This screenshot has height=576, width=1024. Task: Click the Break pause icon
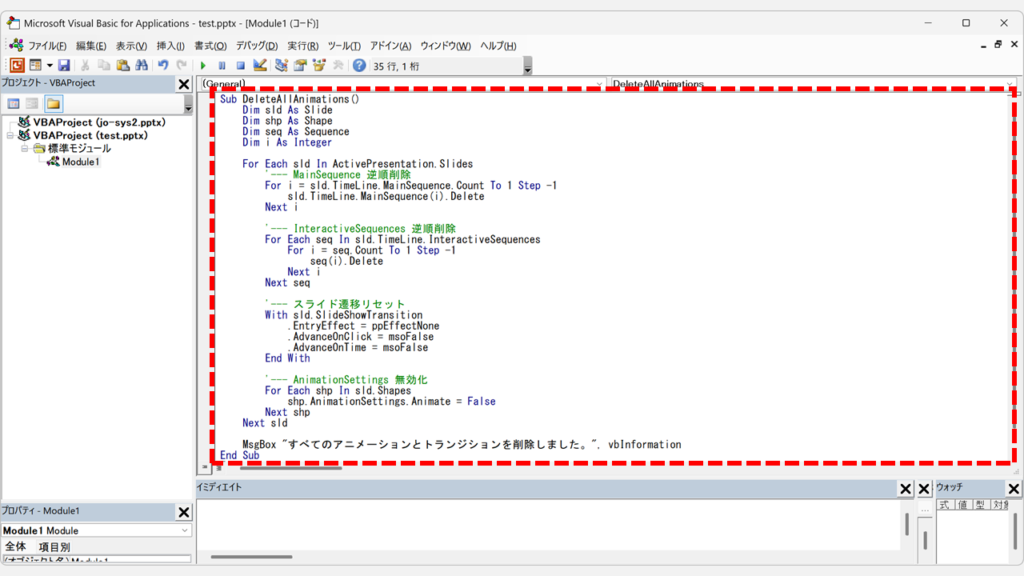[x=222, y=65]
